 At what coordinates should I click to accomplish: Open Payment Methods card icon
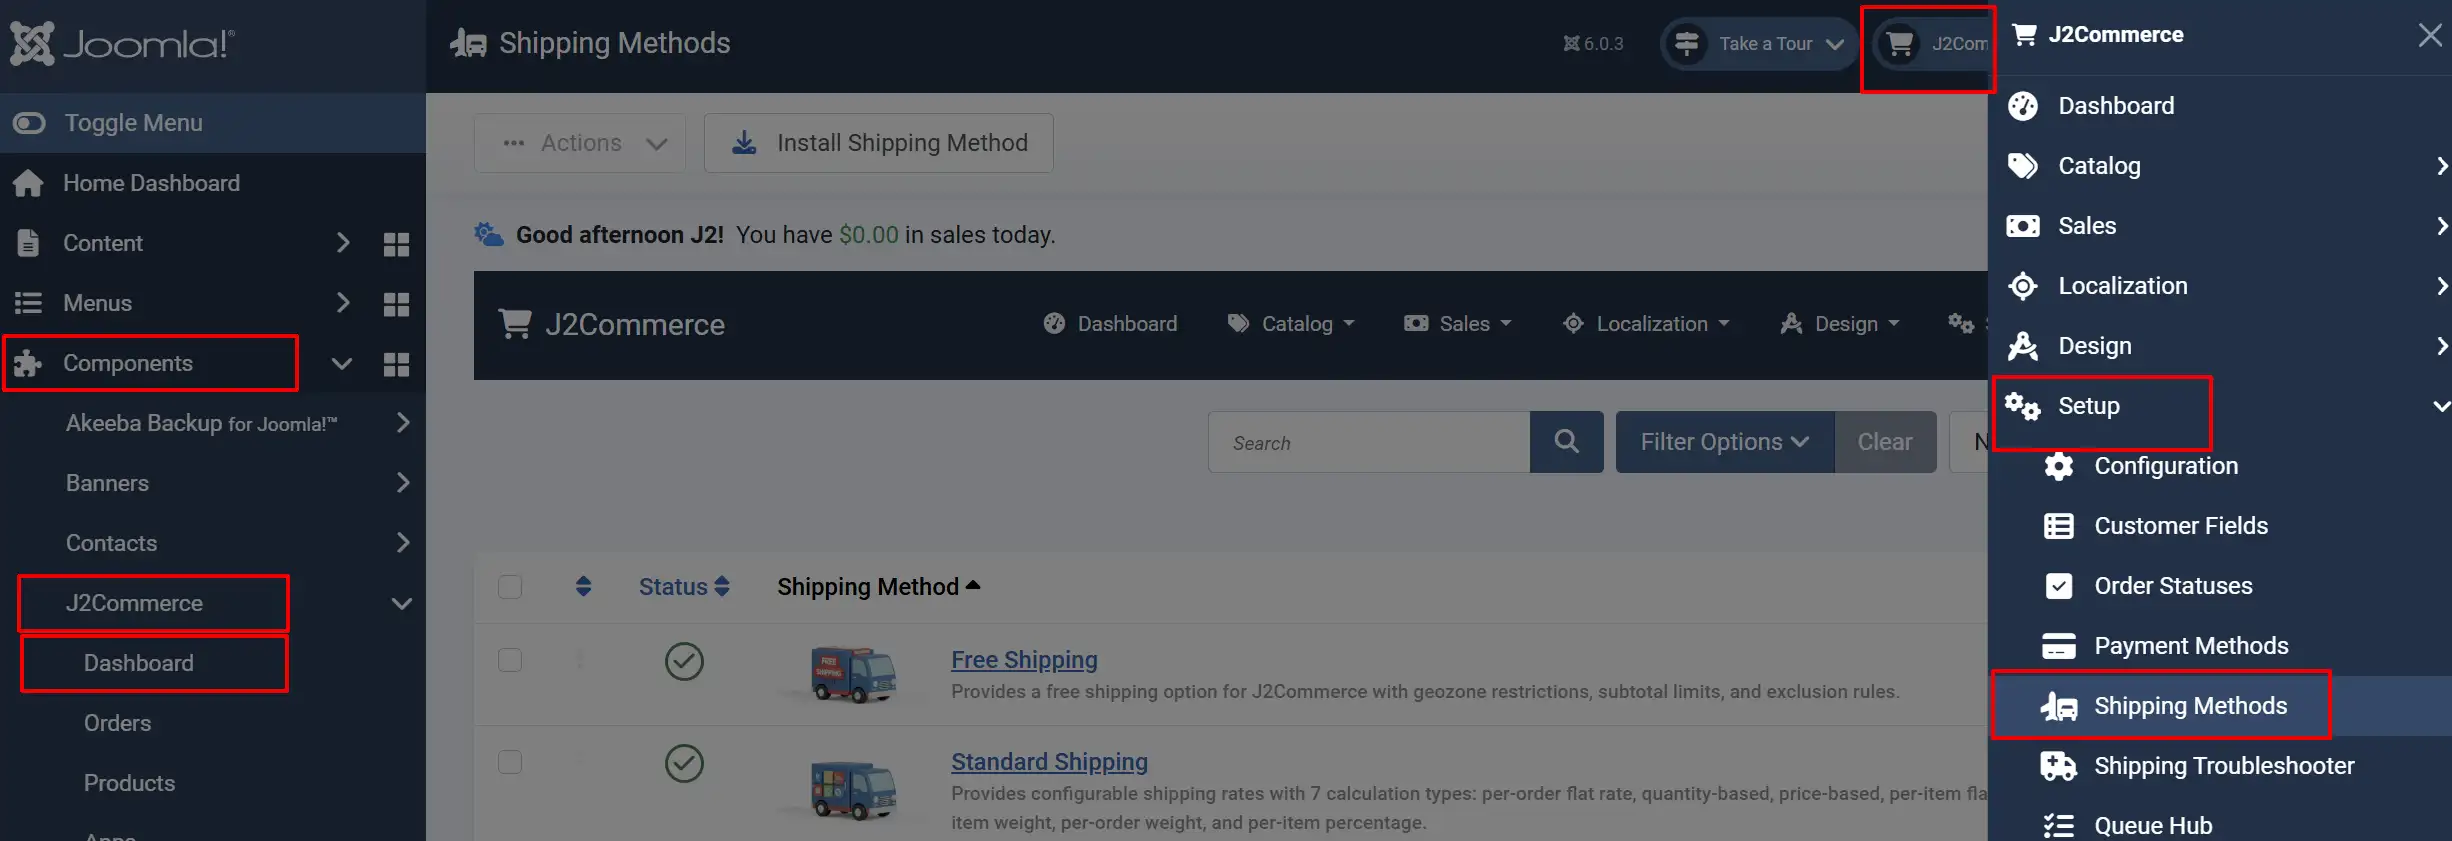click(x=2059, y=646)
